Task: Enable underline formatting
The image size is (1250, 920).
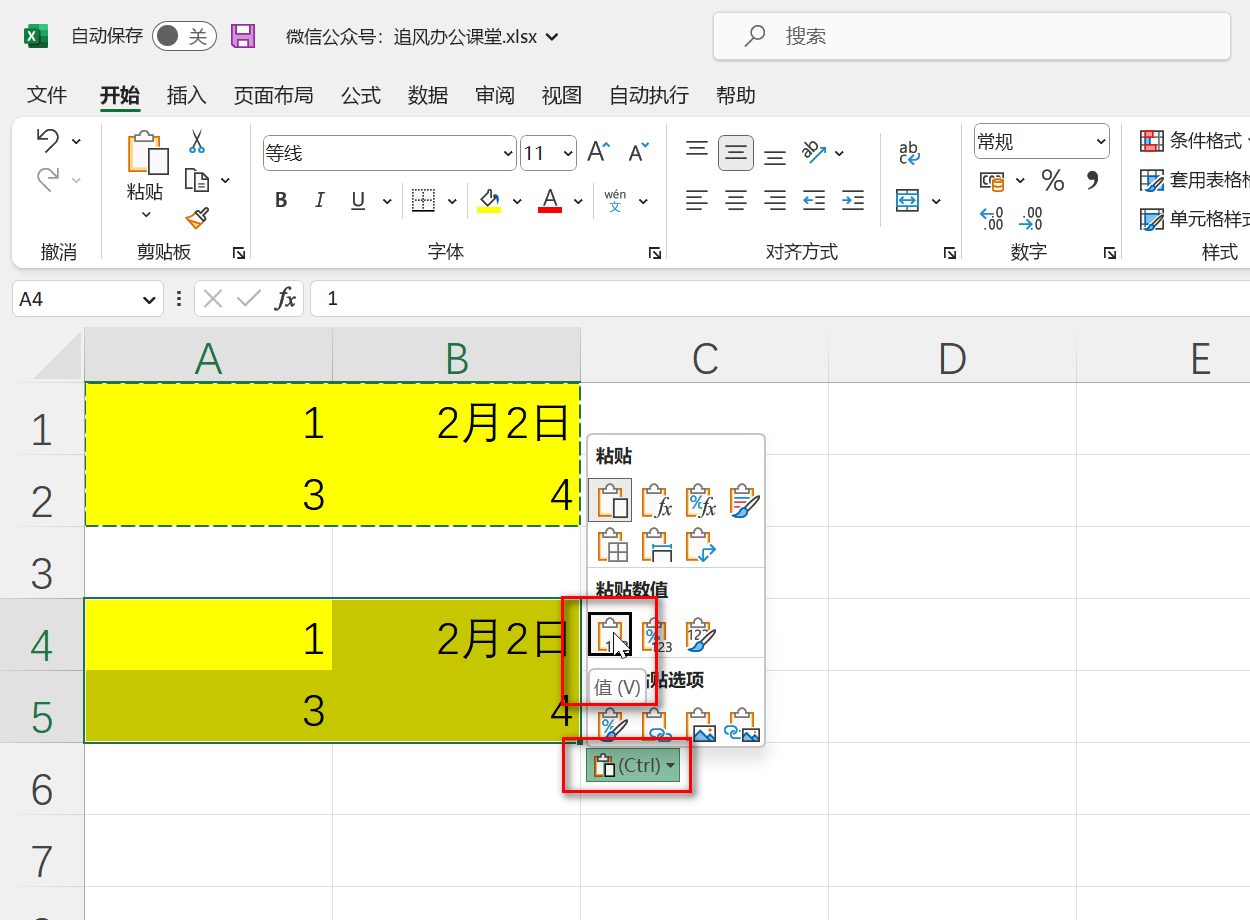Action: tap(357, 199)
